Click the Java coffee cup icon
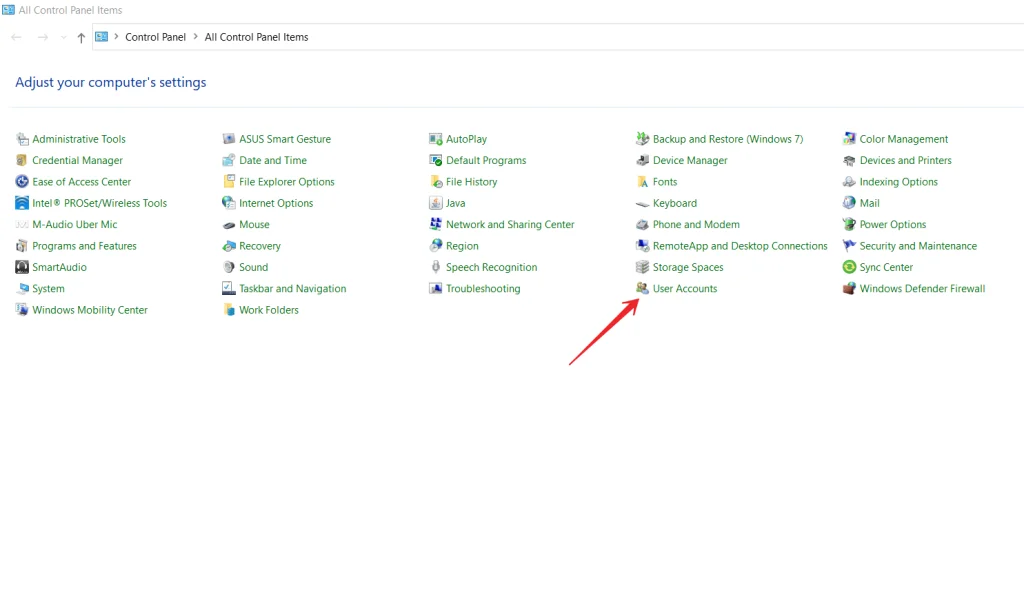 (436, 203)
